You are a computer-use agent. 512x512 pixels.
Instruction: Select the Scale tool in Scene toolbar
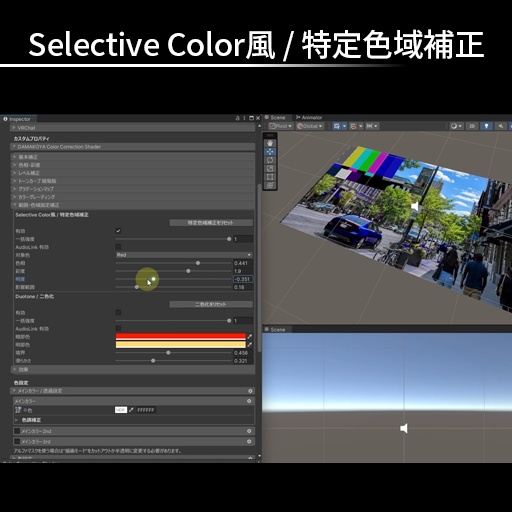[x=270, y=168]
